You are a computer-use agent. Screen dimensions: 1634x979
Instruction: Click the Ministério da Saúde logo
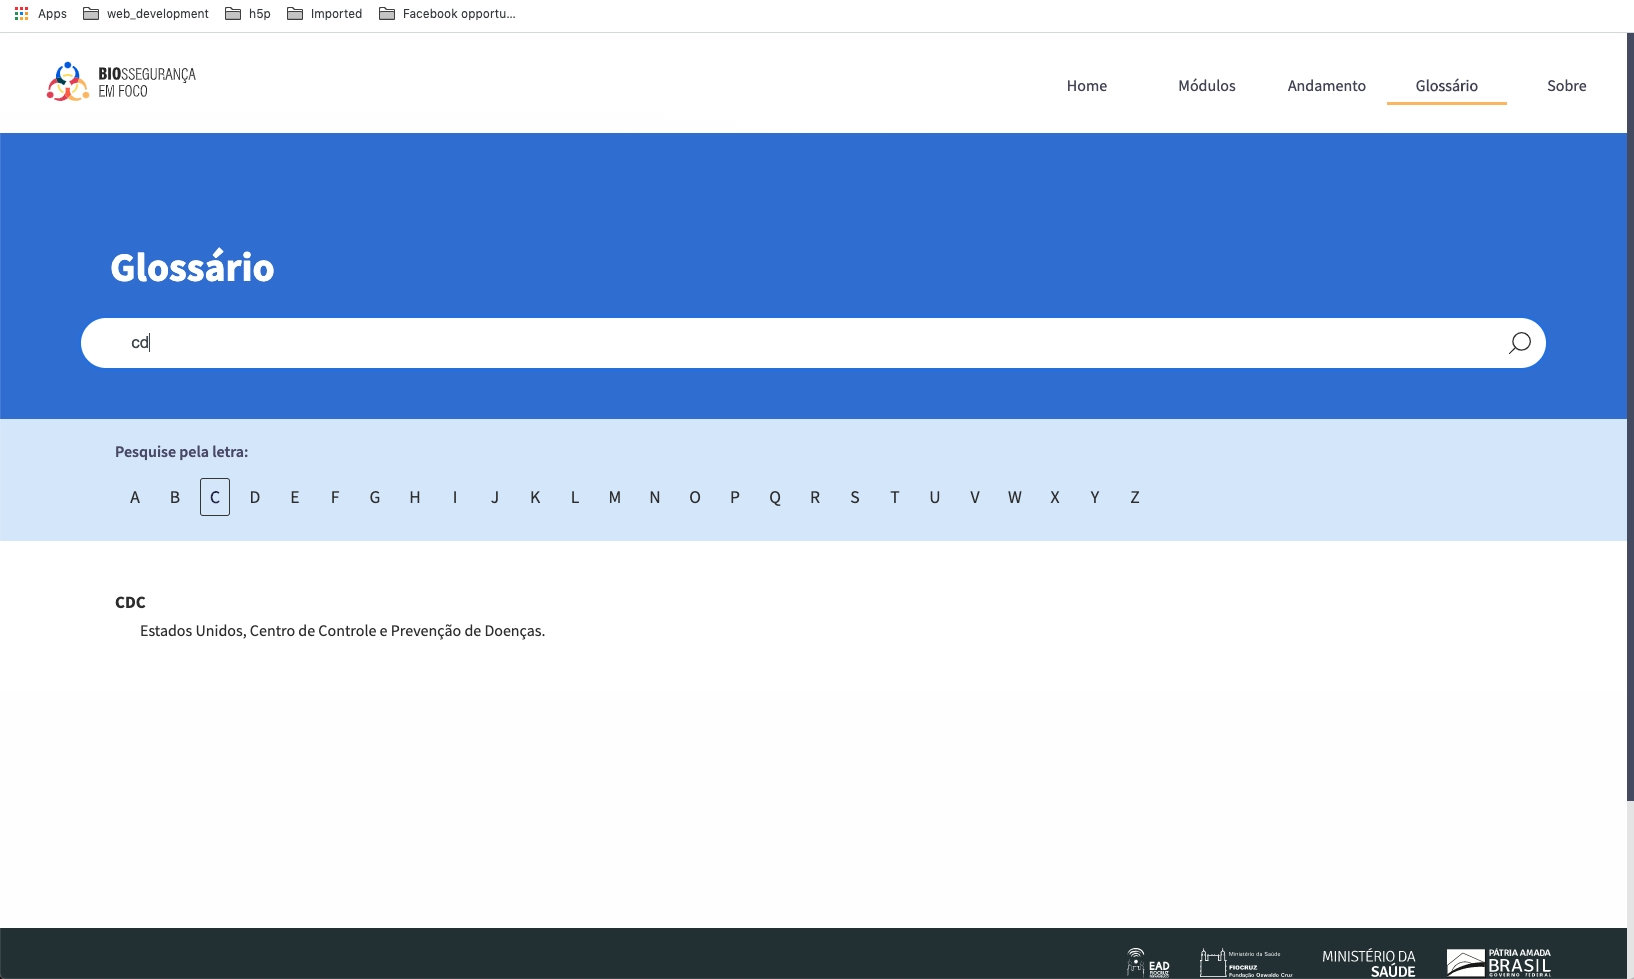[1368, 963]
